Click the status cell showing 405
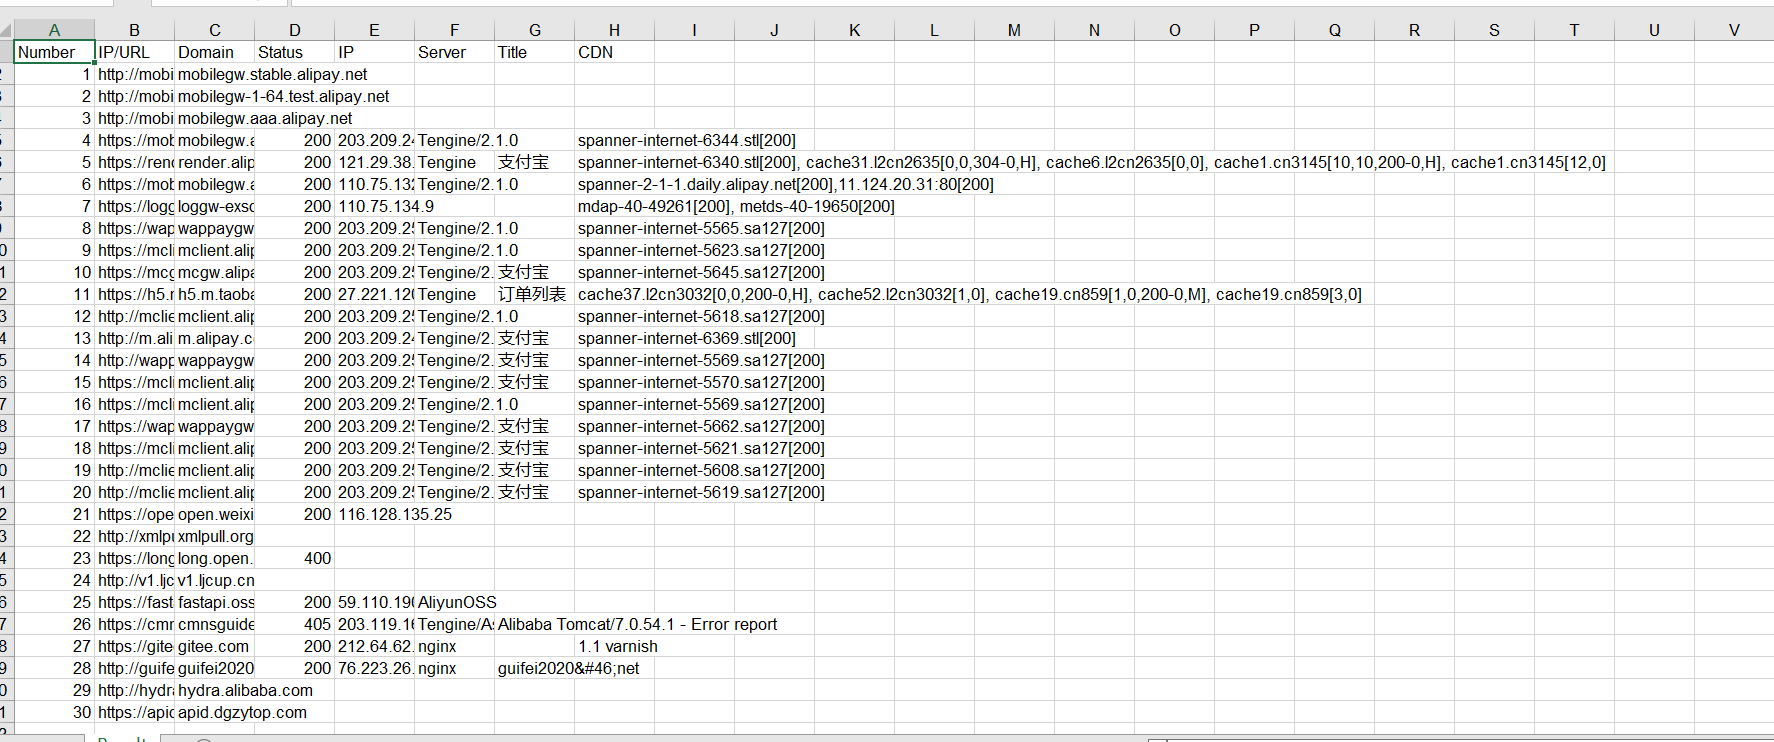The image size is (1774, 742). 294,624
